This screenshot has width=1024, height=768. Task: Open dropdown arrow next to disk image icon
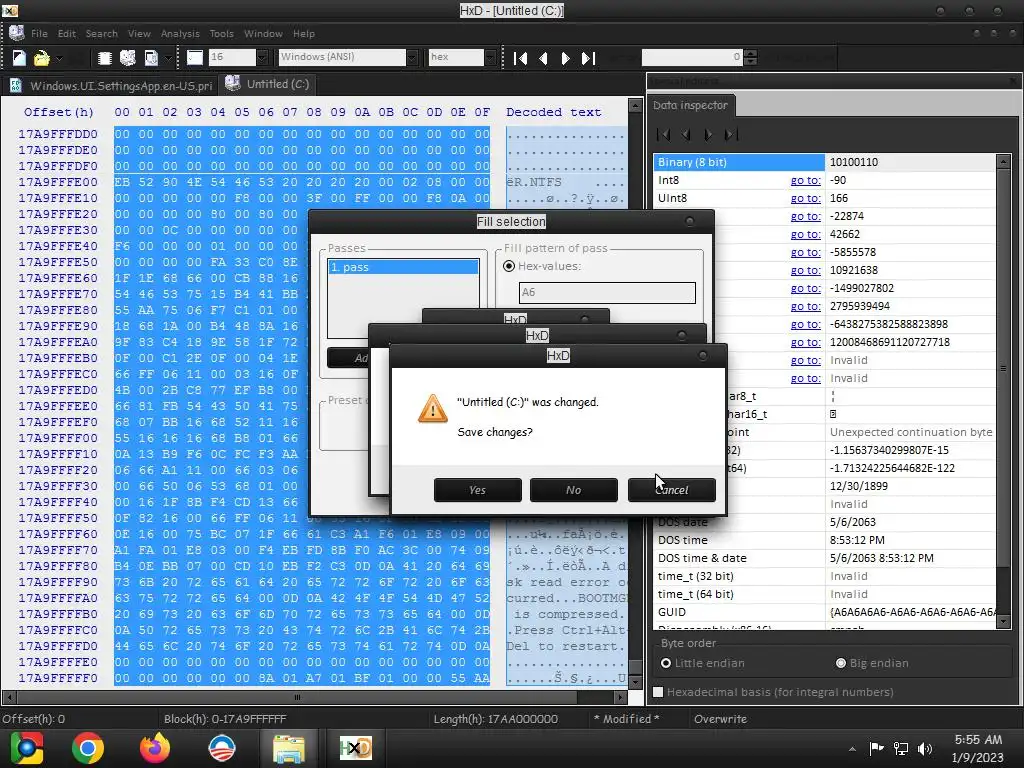(x=168, y=59)
